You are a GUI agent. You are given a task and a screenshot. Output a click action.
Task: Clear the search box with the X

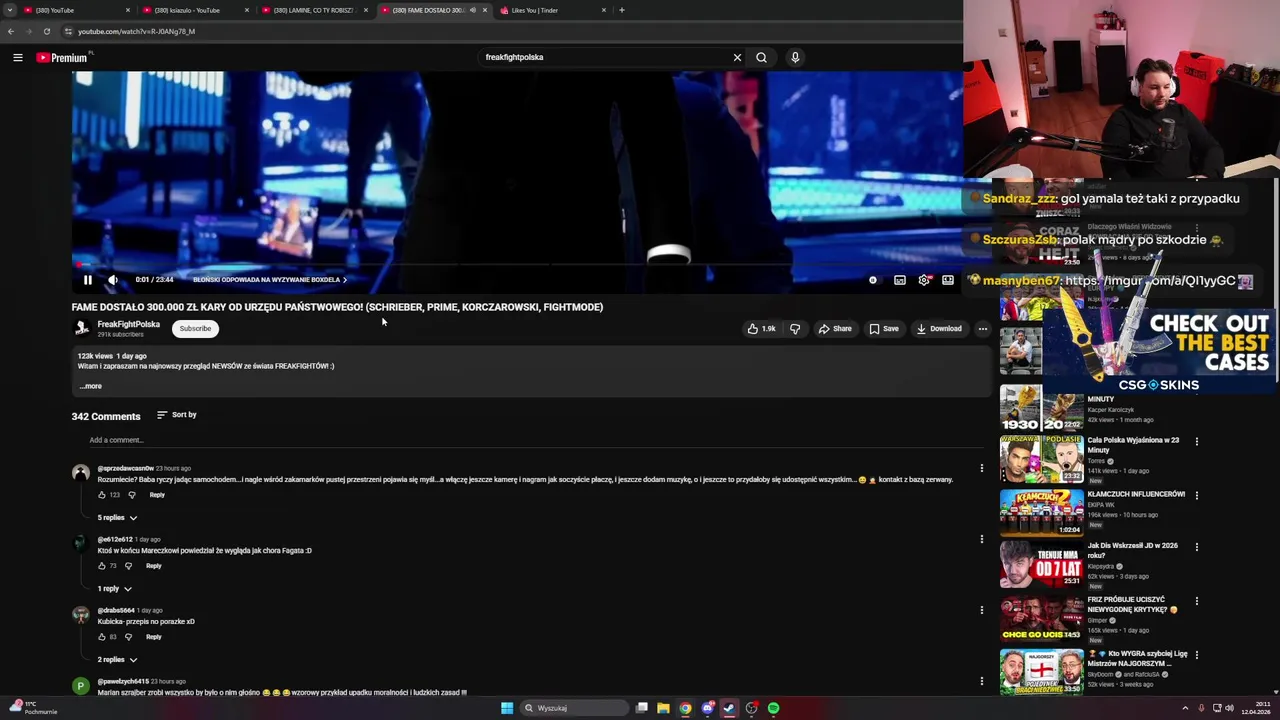click(x=737, y=57)
